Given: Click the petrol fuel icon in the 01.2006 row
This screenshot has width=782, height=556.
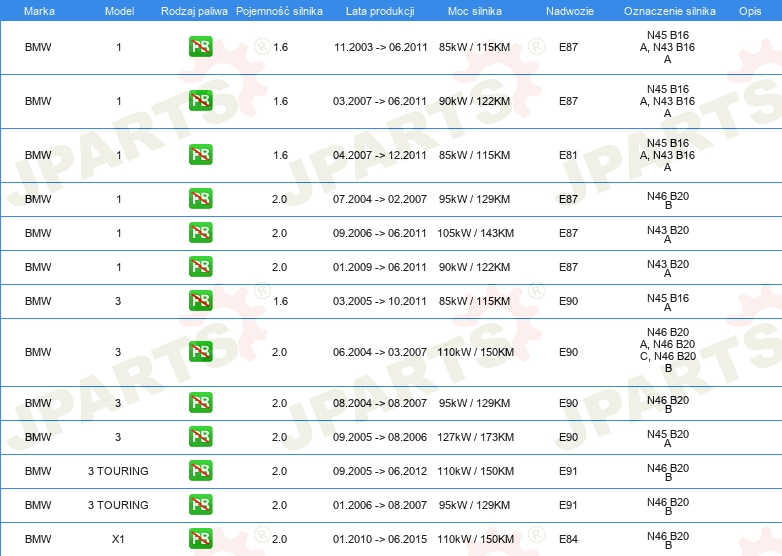Looking at the screenshot, I should pos(200,504).
